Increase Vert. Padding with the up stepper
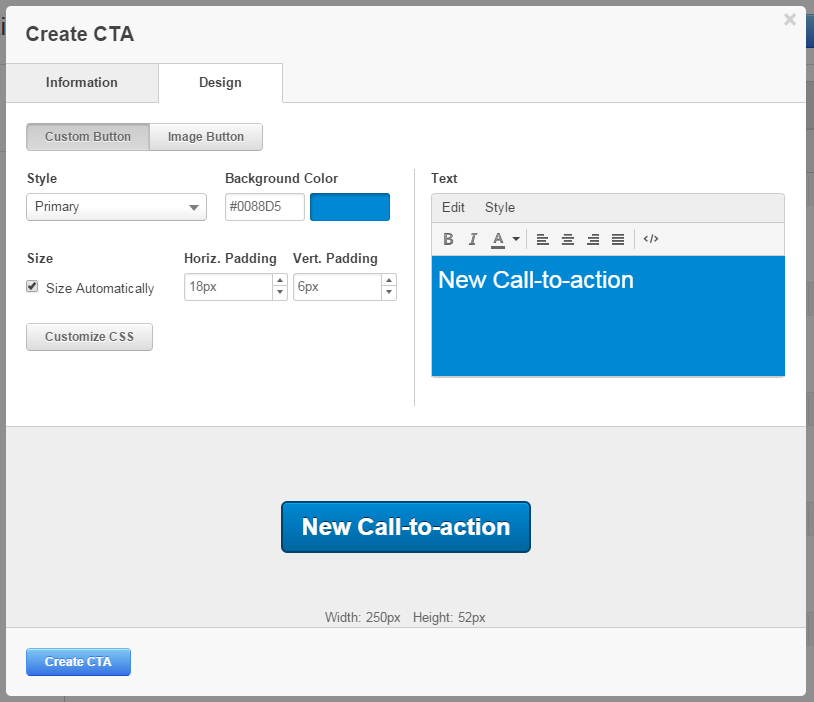 pyautogui.click(x=388, y=281)
